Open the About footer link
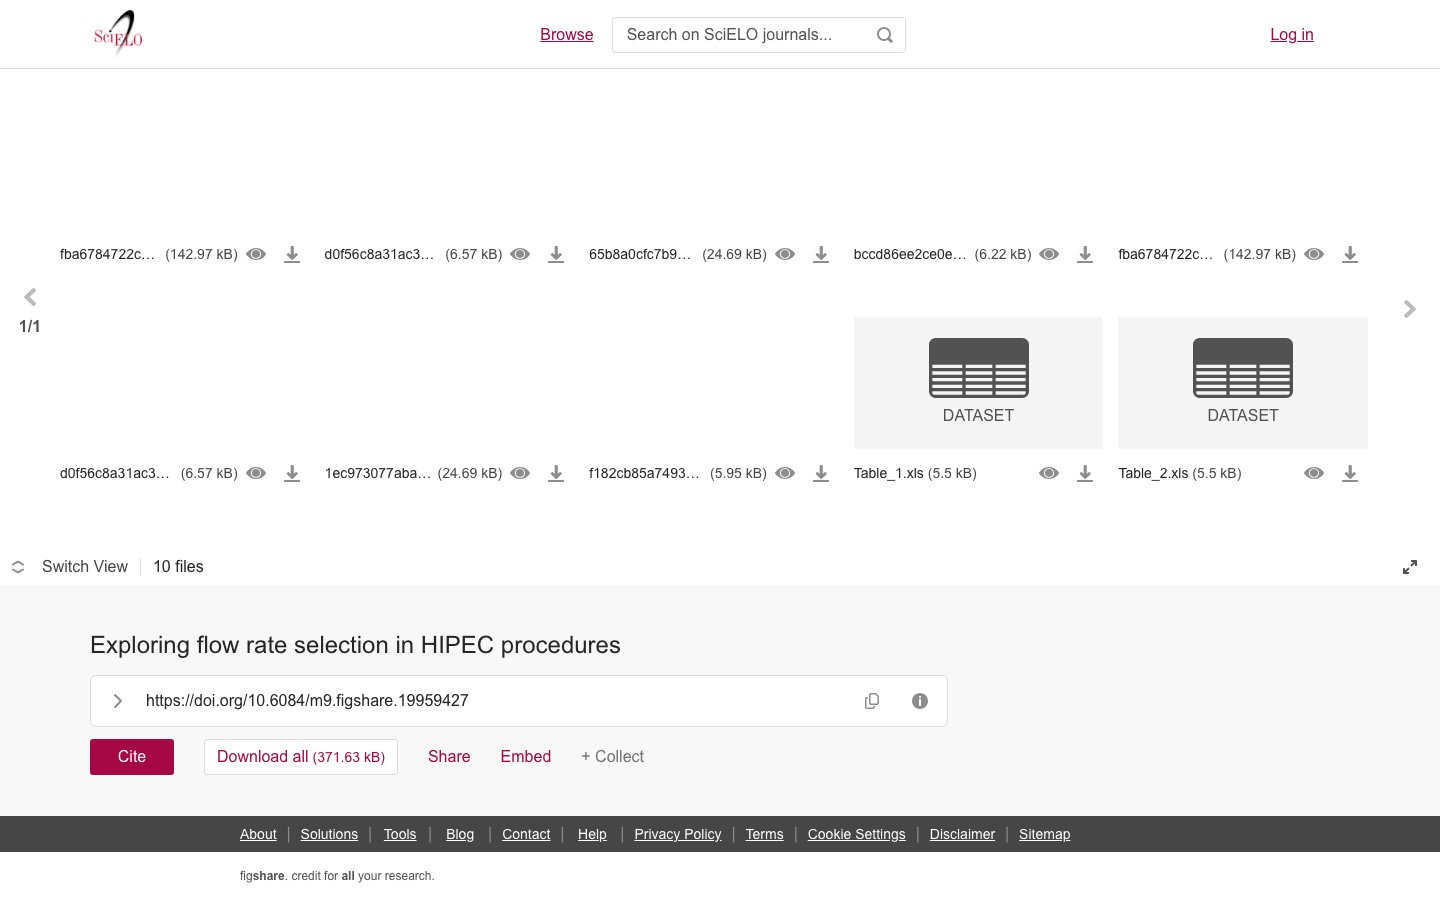The height and width of the screenshot is (900, 1440). 258,834
